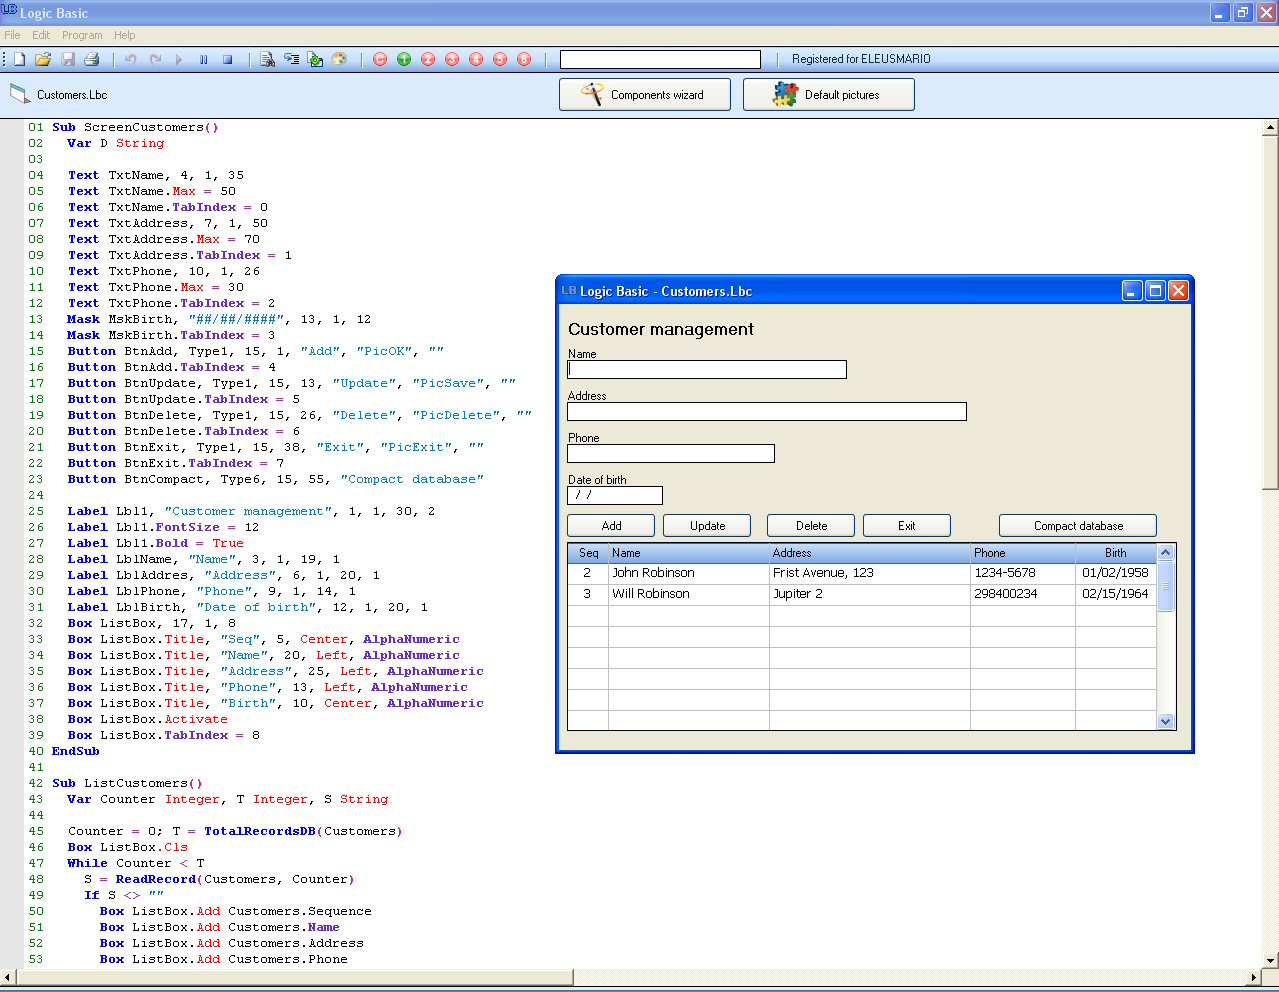Click the Save floppy disk icon

click(68, 60)
